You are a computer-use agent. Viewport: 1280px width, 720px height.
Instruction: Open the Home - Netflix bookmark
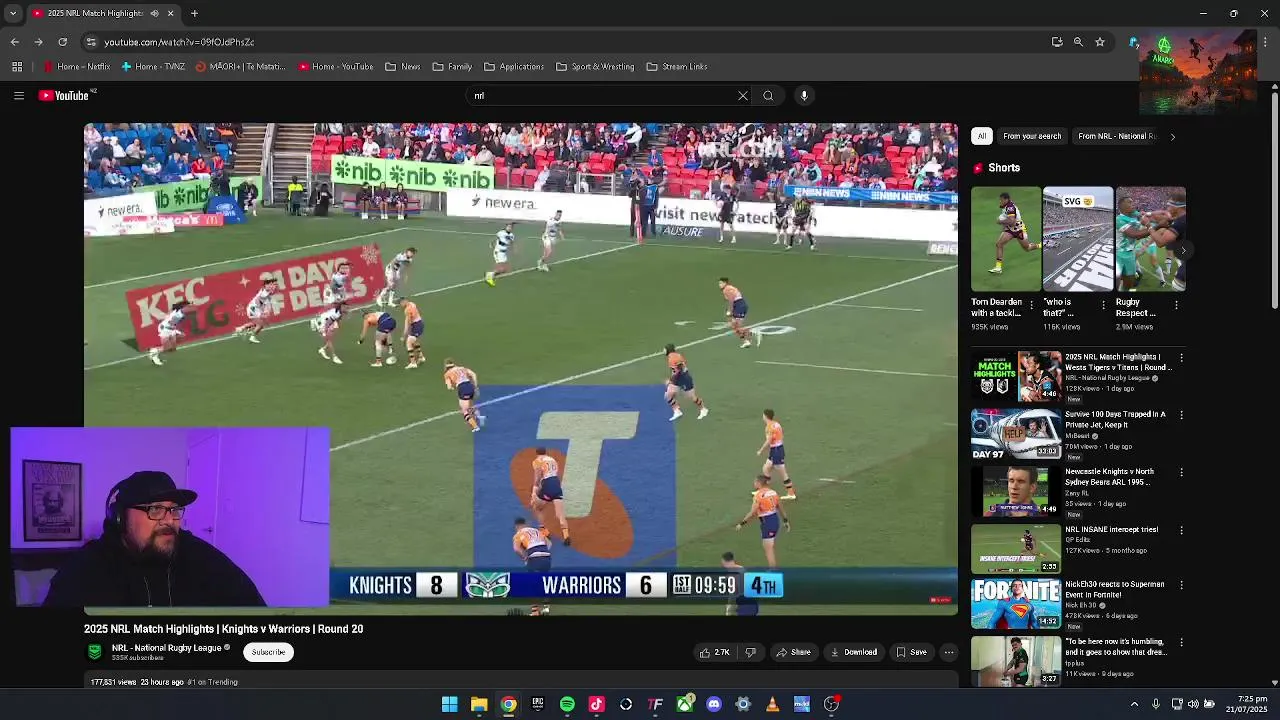pyautogui.click(x=77, y=67)
